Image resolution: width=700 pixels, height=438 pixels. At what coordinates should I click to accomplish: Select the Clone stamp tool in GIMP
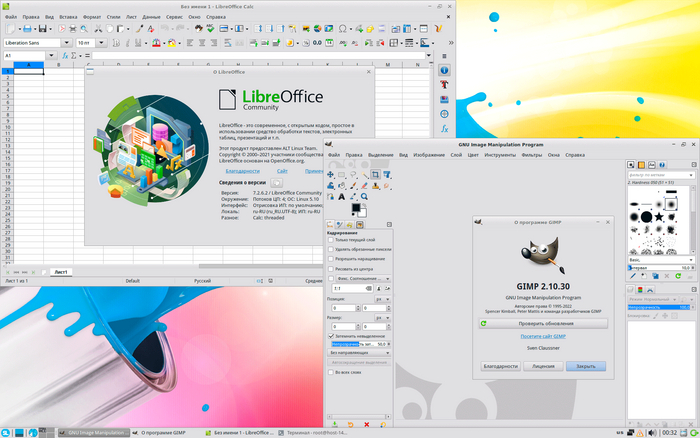[x=375, y=185]
